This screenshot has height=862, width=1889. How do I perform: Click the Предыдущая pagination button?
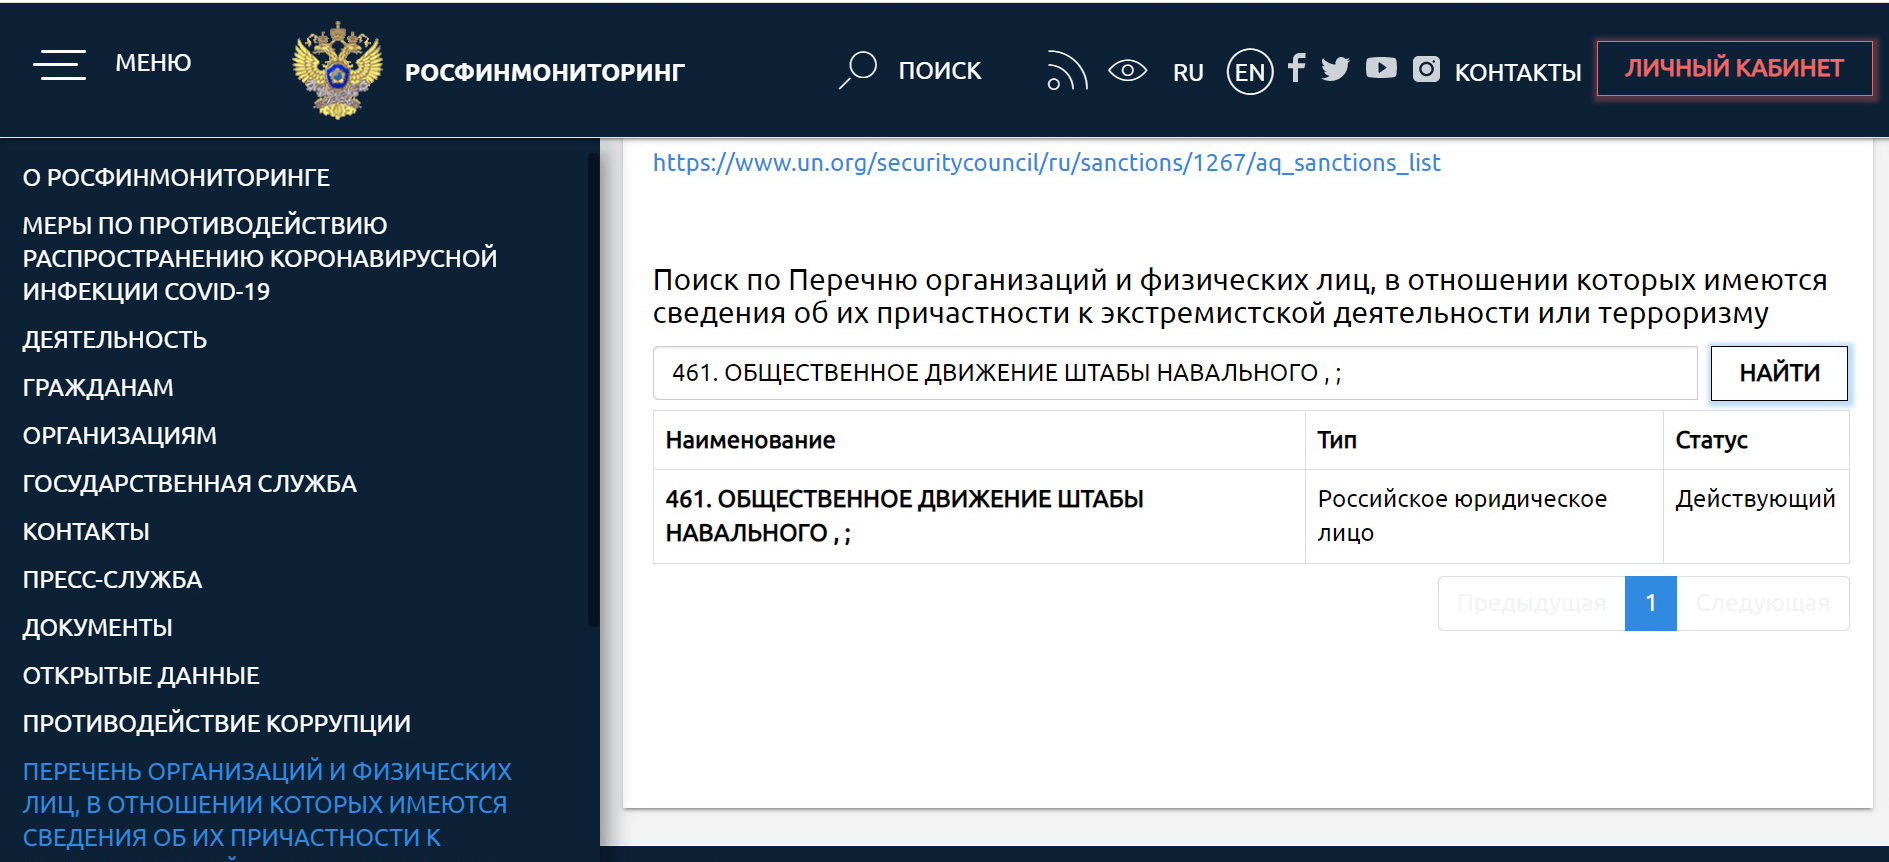click(x=1531, y=603)
